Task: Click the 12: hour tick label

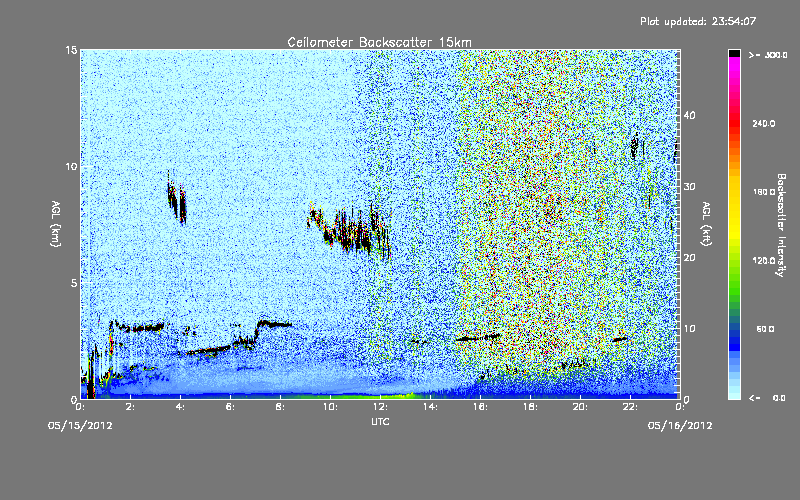Action: (380, 407)
